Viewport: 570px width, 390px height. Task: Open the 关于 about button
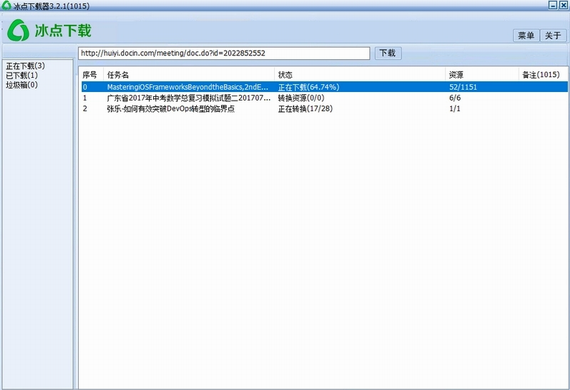(x=553, y=35)
